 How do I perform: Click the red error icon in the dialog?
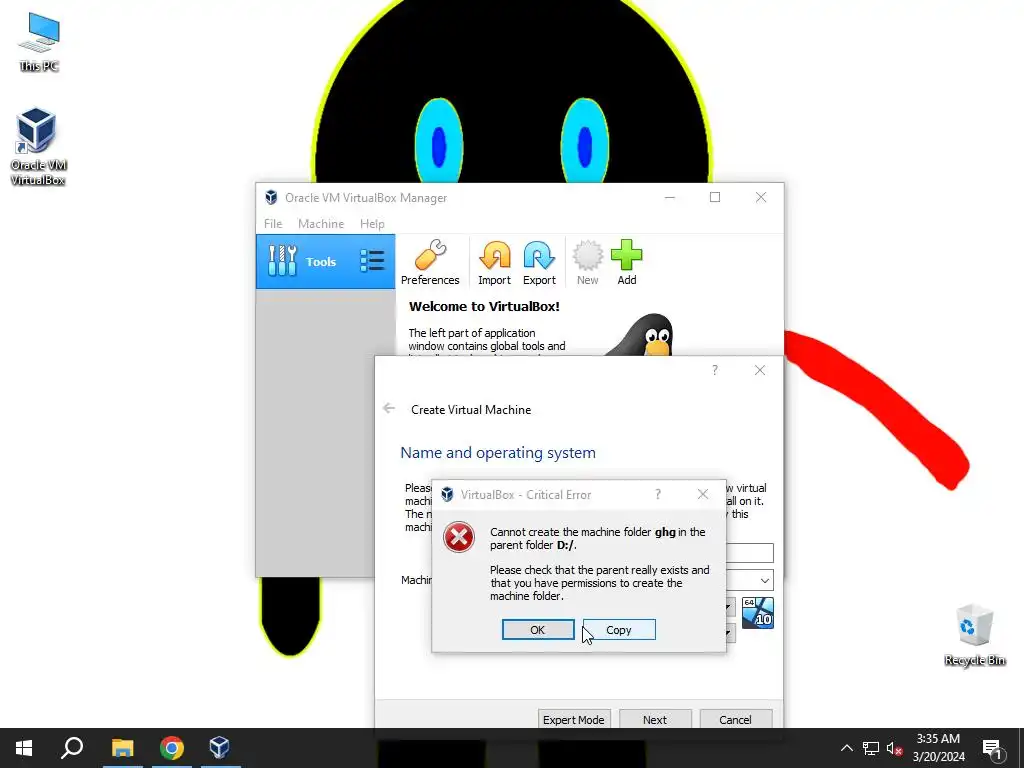(458, 537)
